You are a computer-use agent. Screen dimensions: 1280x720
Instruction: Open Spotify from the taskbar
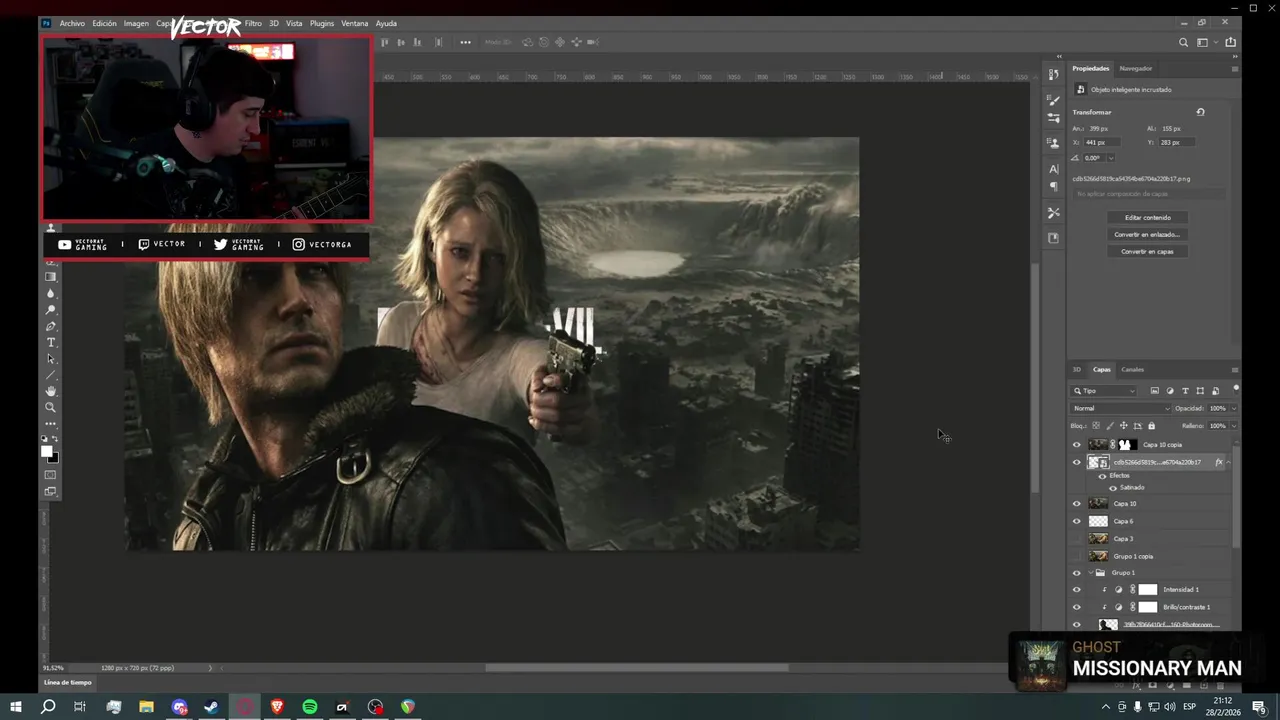click(x=310, y=707)
